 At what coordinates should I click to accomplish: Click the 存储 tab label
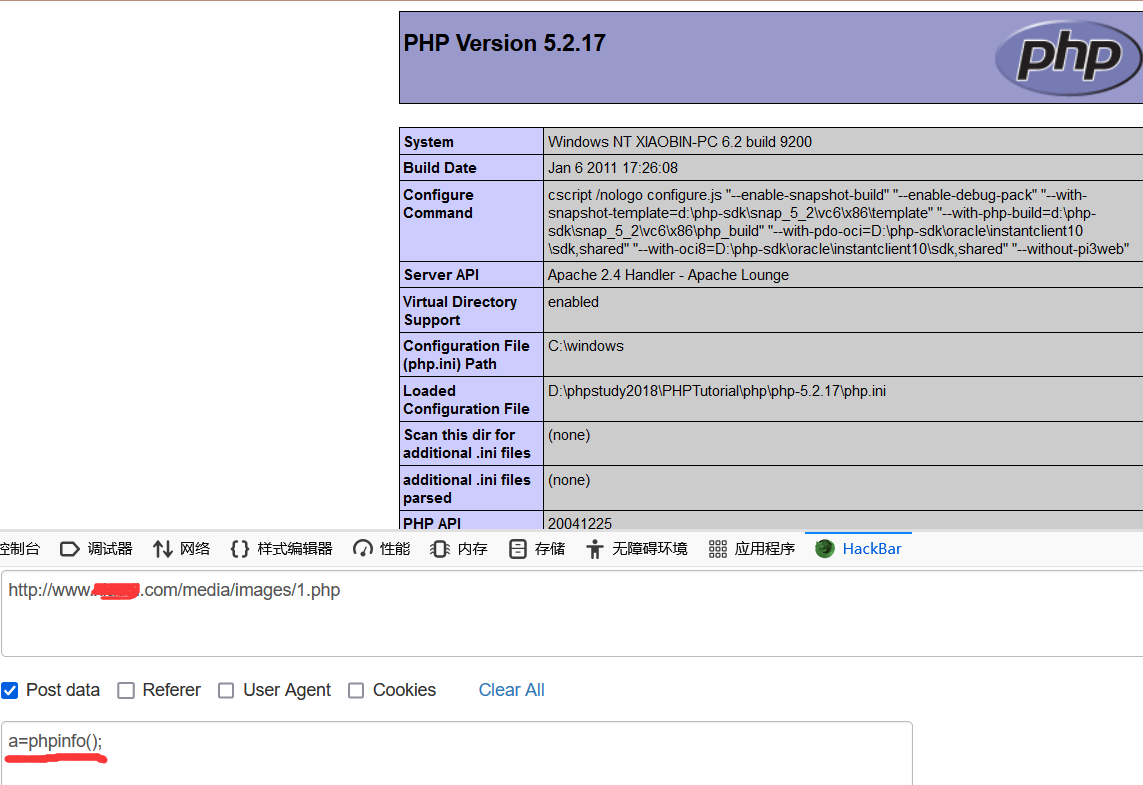(550, 549)
